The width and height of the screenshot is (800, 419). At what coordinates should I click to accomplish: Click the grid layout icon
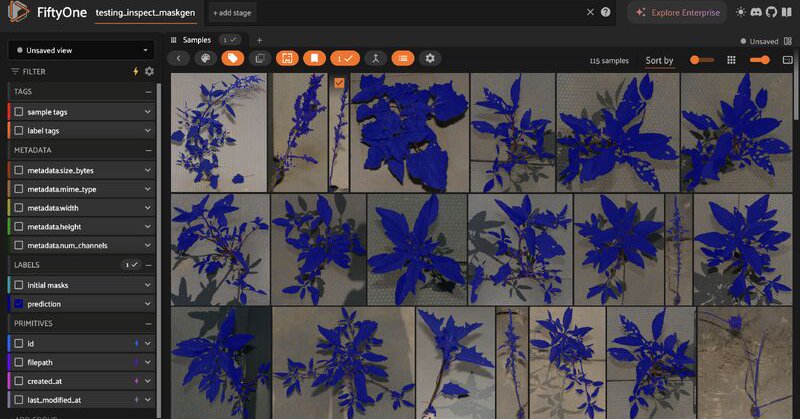click(x=731, y=60)
